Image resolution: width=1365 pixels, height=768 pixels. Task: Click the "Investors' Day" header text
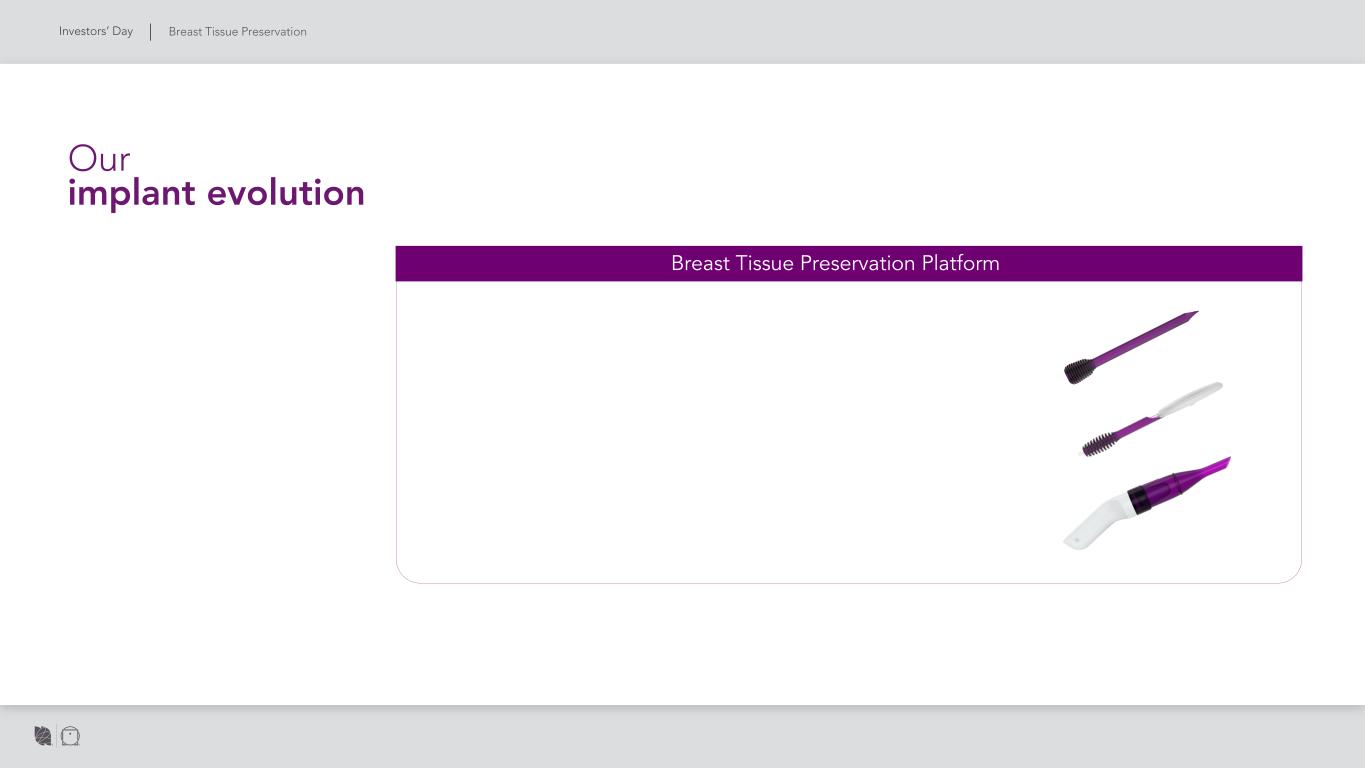96,32
